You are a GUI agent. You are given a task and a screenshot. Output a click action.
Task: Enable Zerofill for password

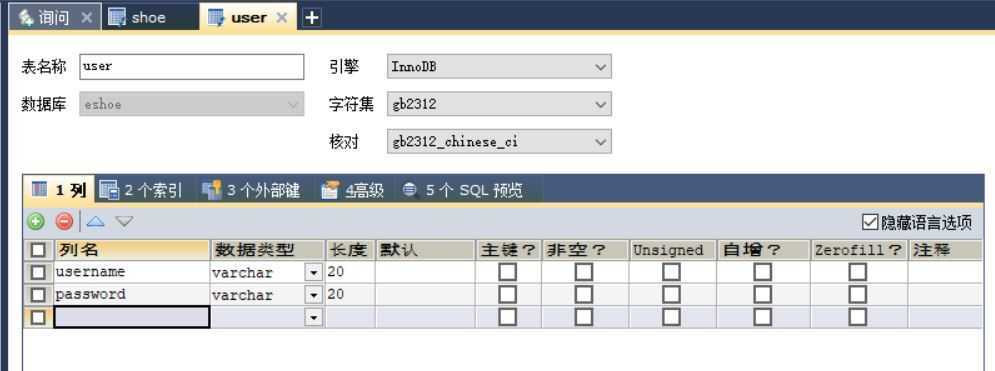(x=858, y=295)
